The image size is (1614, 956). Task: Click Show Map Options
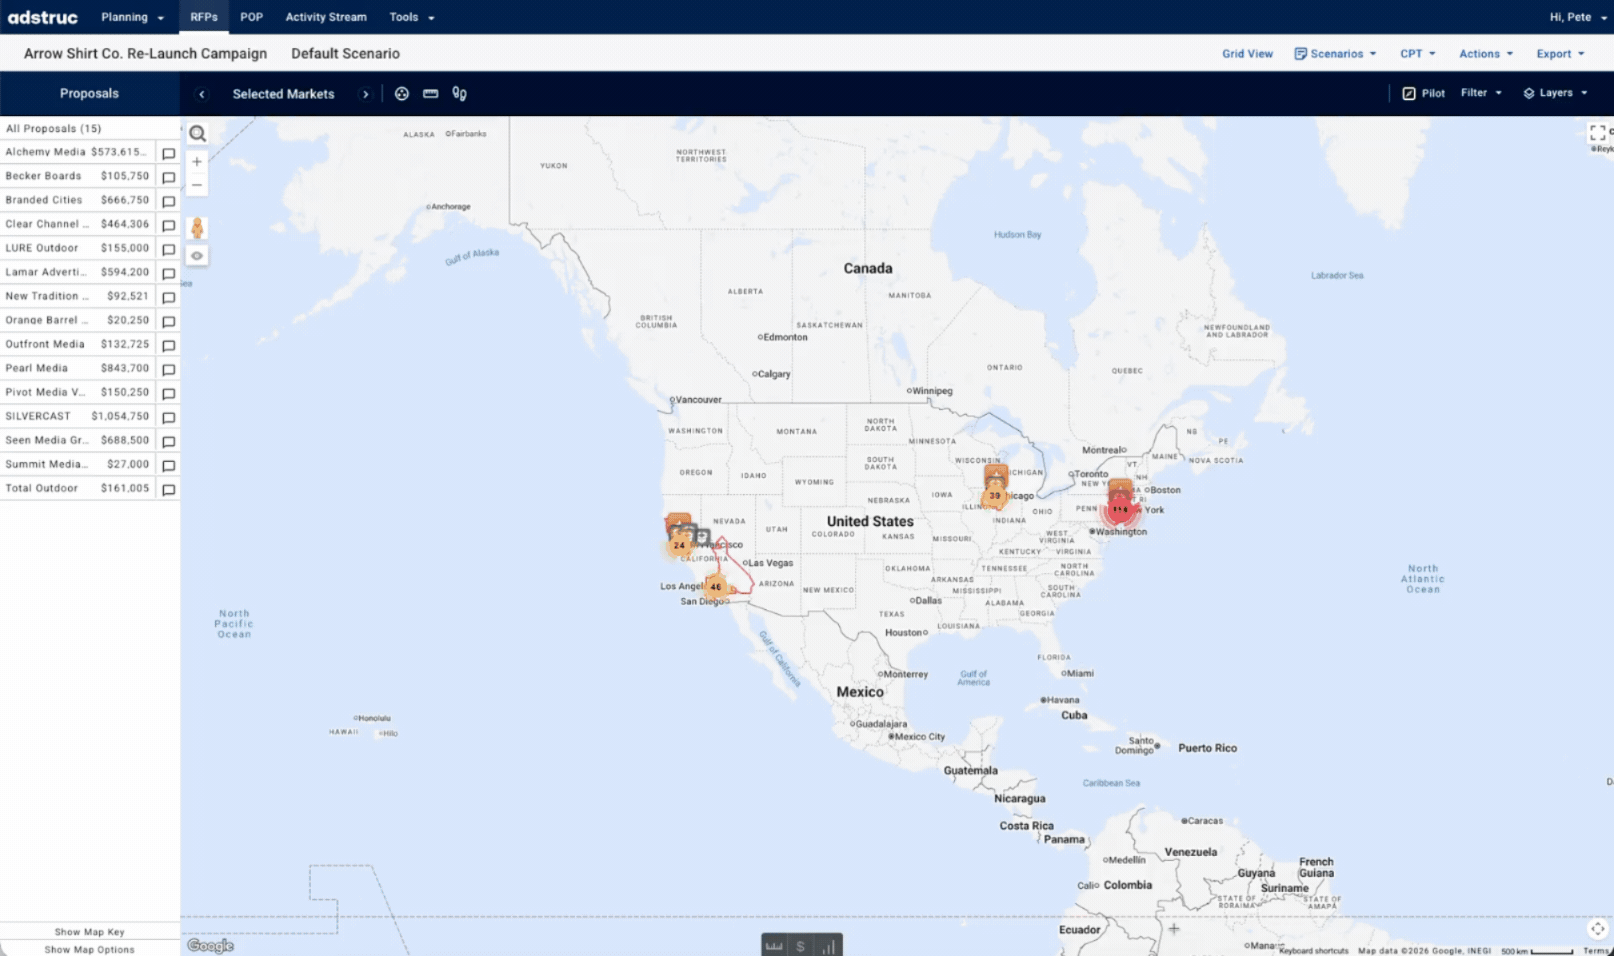(90, 950)
